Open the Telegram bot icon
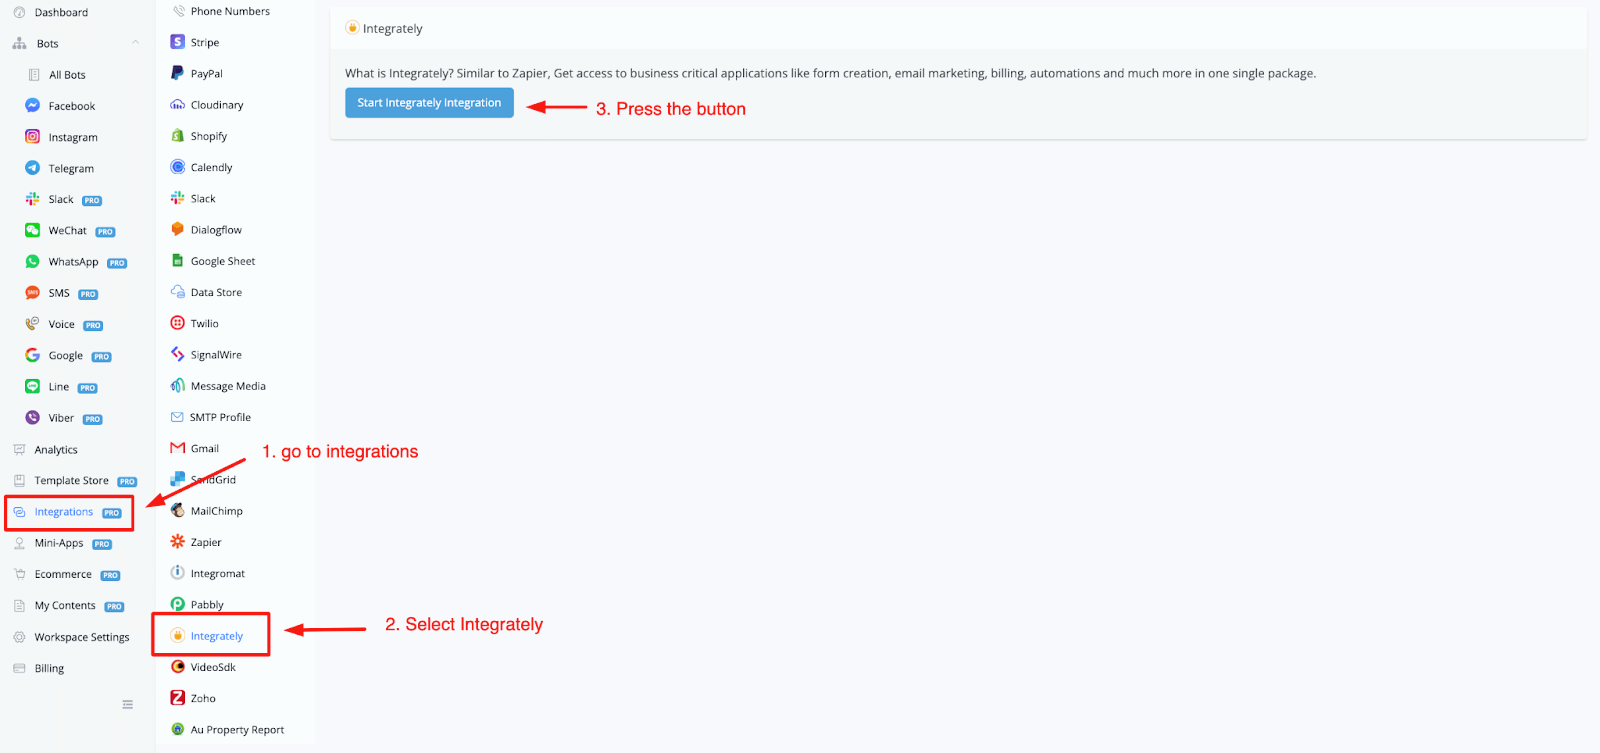Screen dimensions: 1600x753 [x=33, y=168]
